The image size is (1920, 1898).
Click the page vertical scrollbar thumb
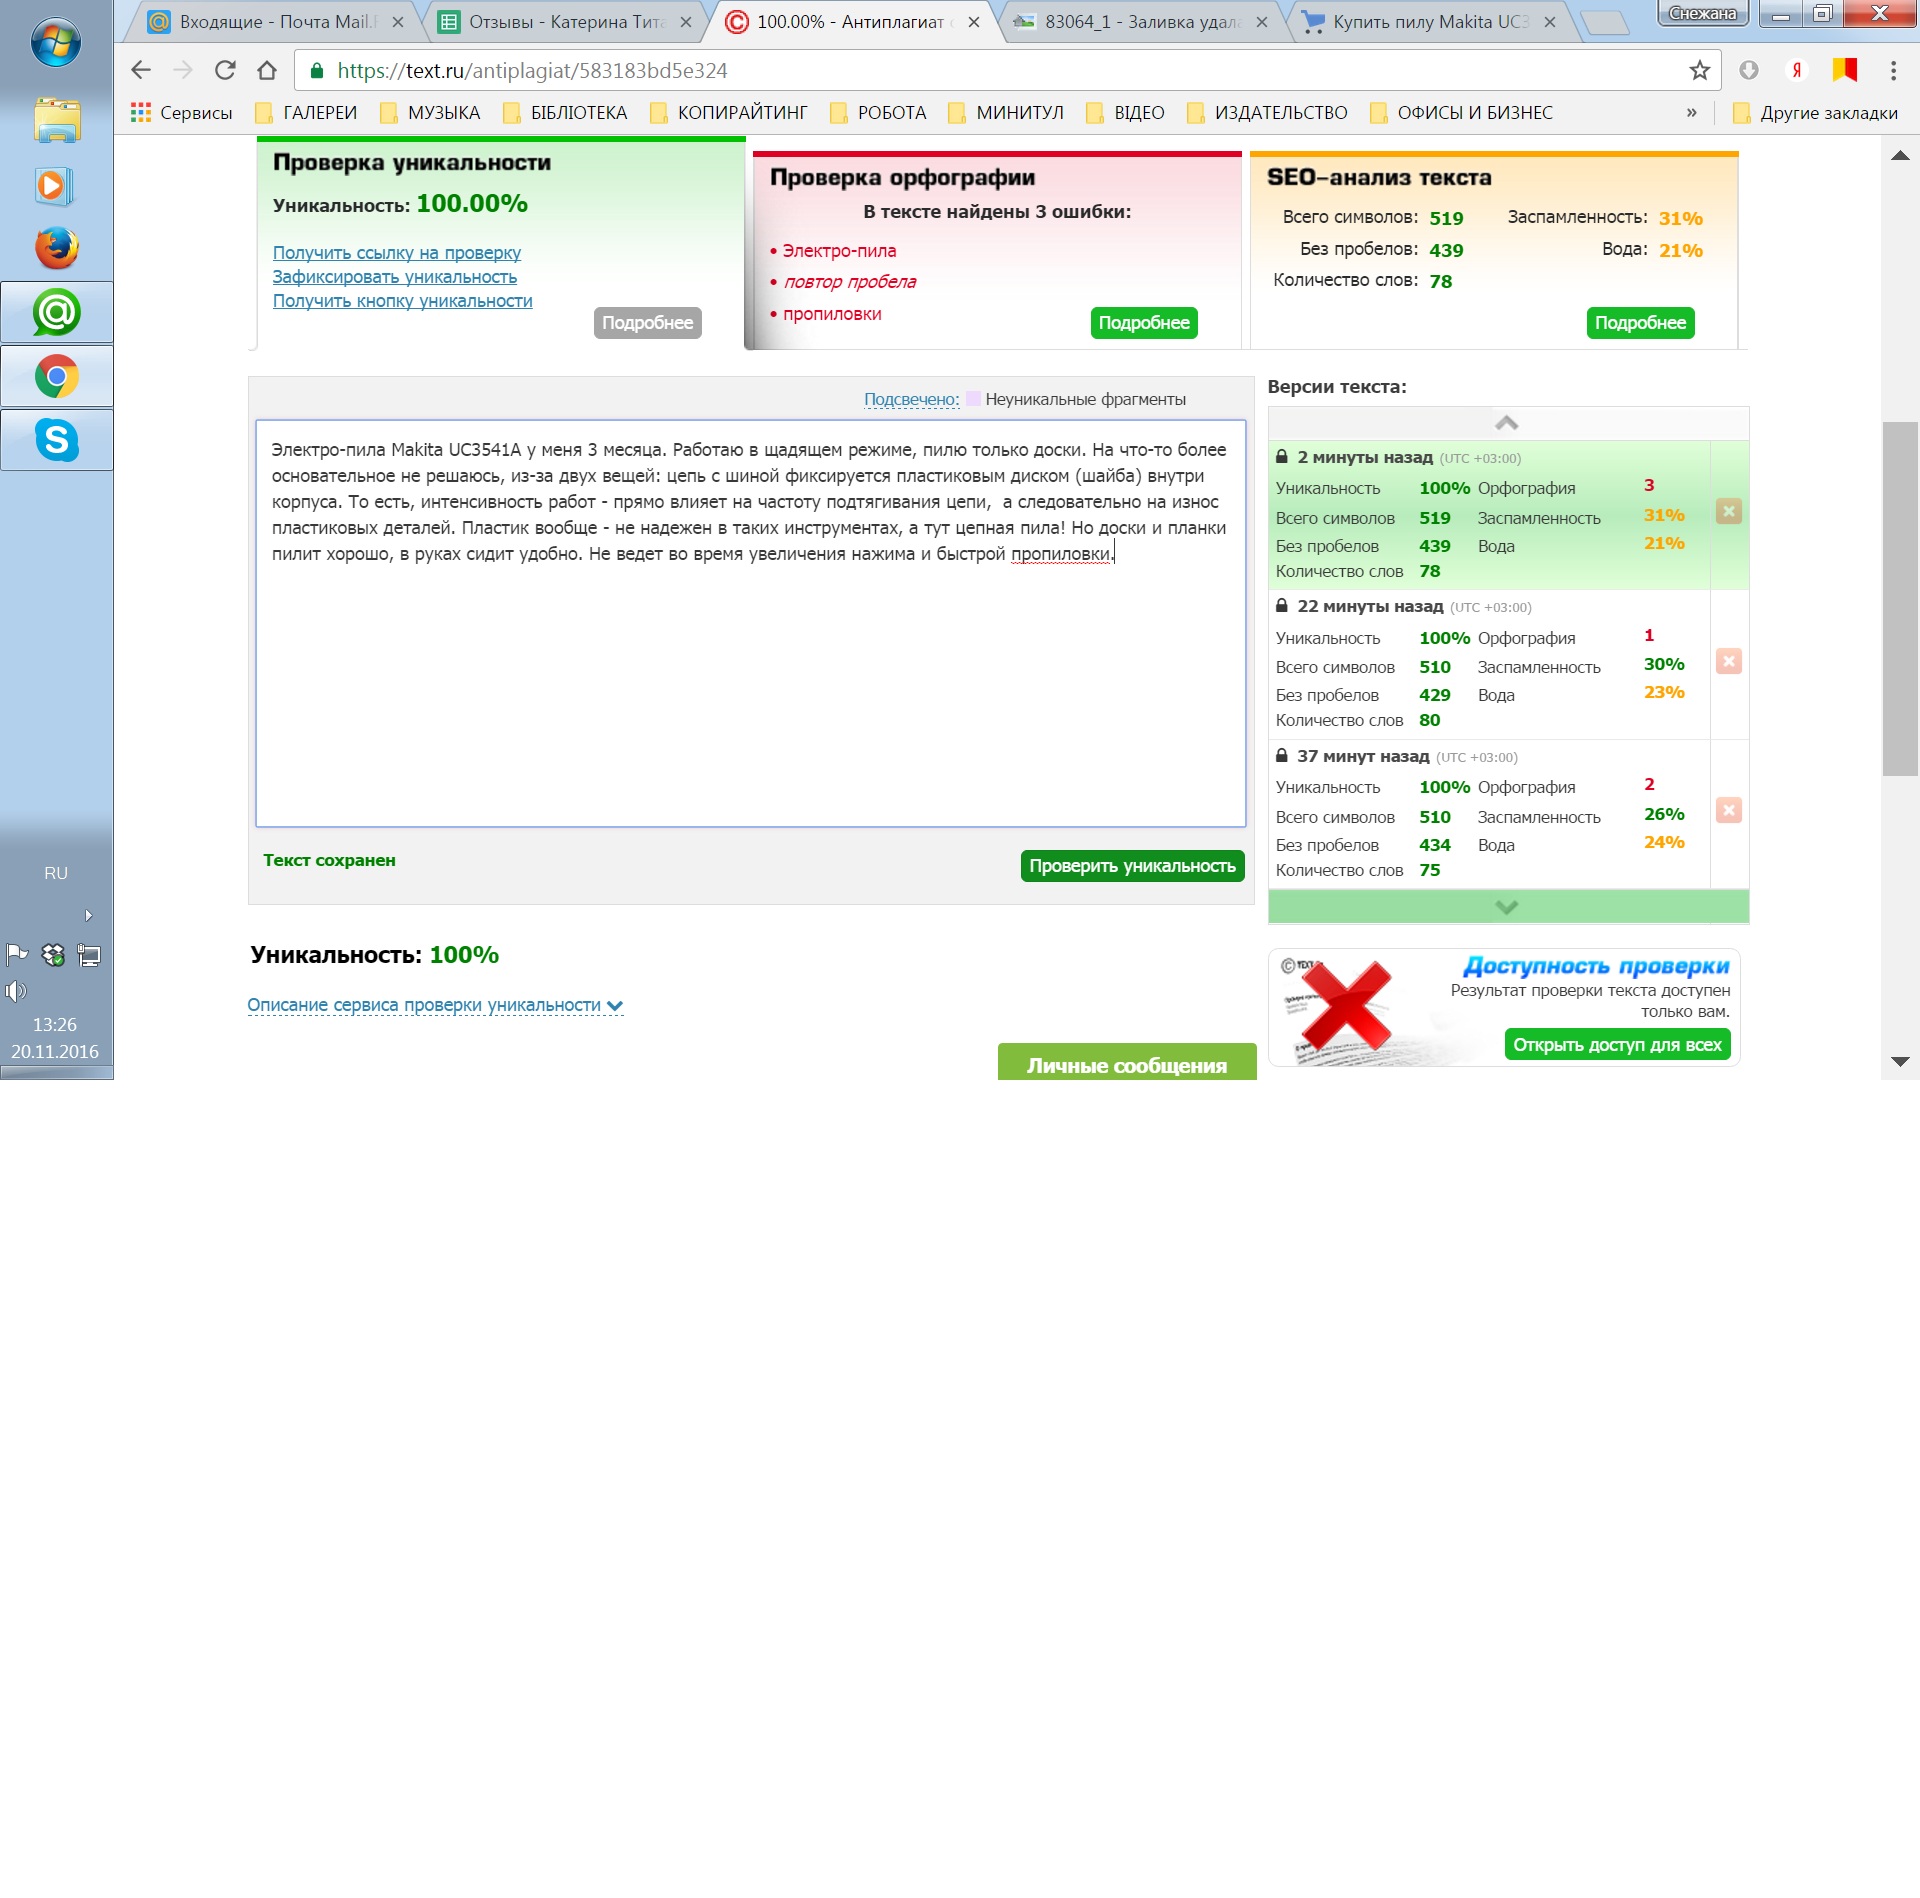click(1899, 598)
